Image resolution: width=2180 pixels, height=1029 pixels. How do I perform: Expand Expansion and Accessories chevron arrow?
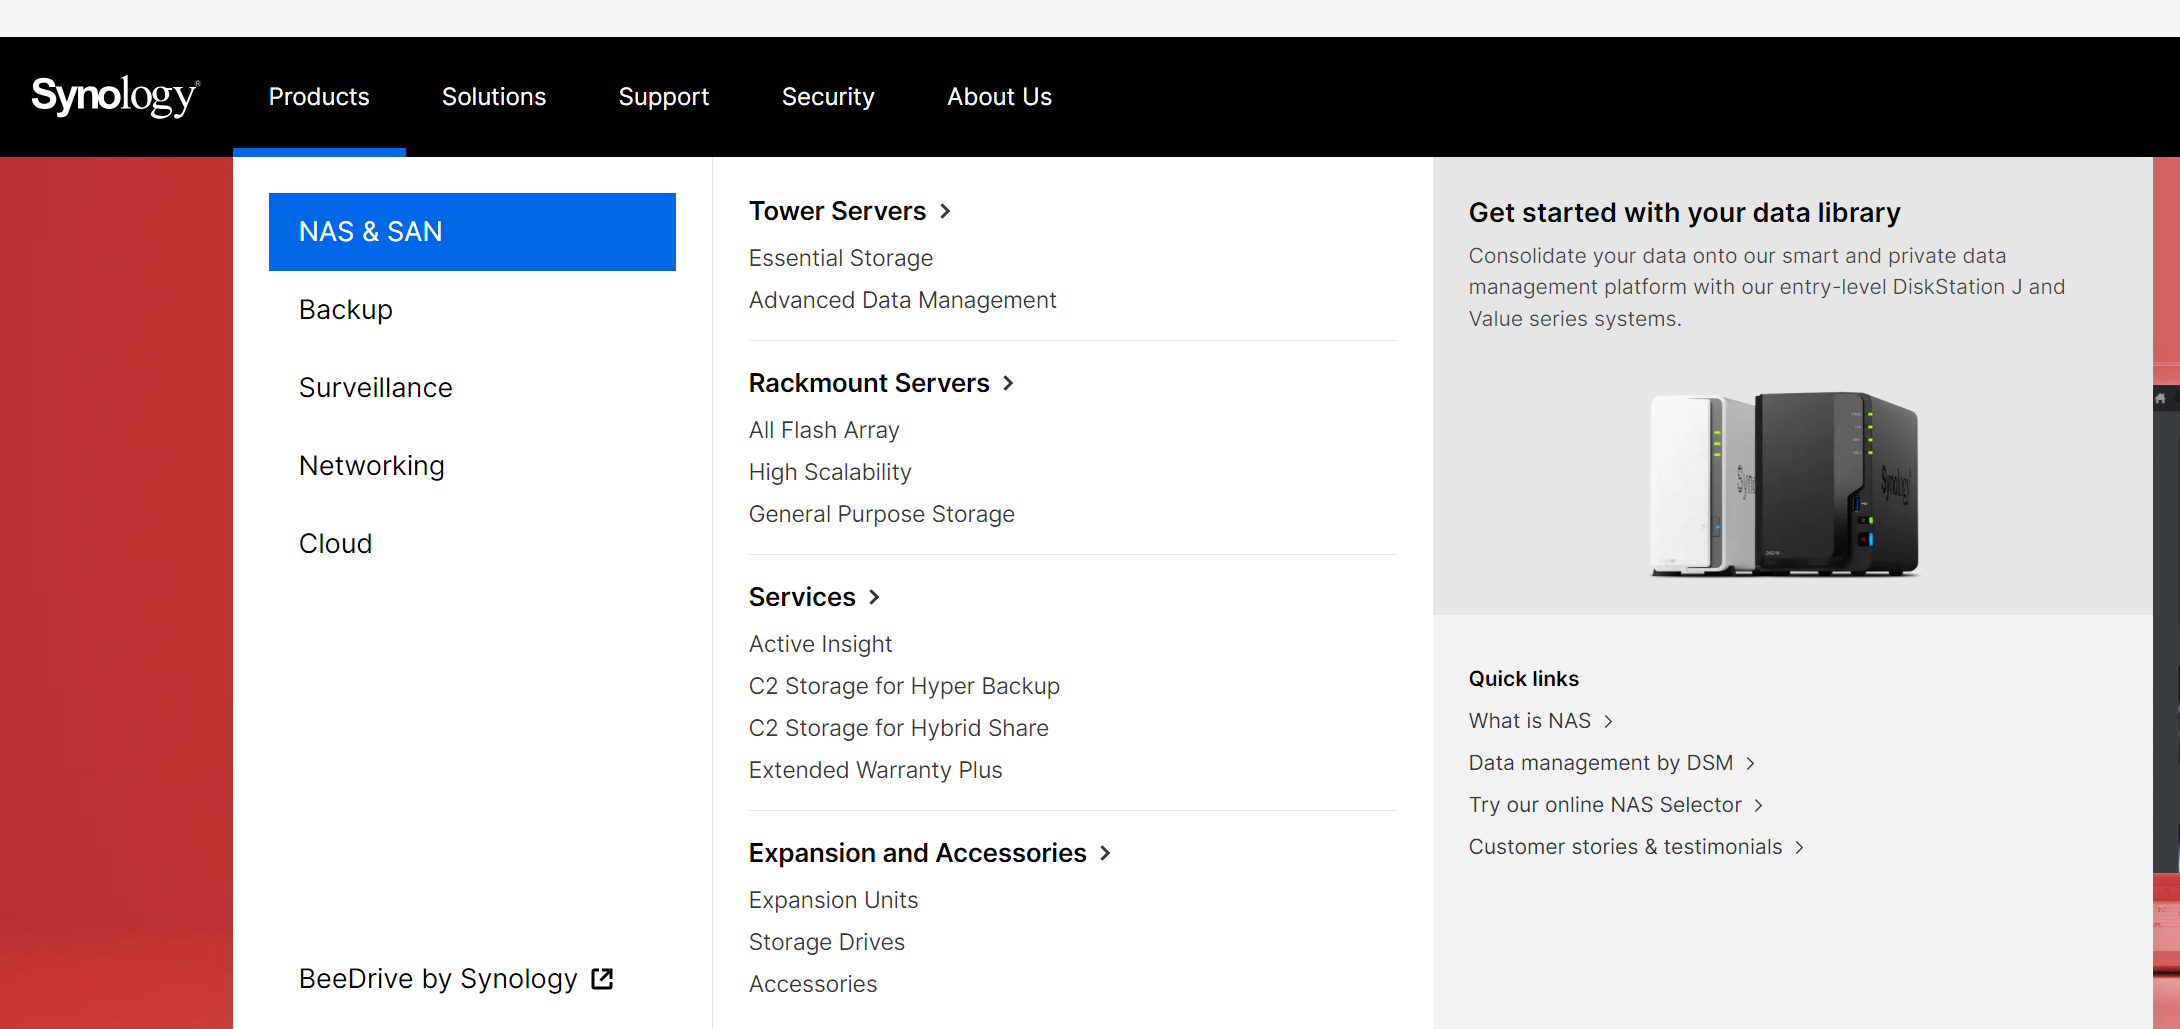click(1105, 853)
